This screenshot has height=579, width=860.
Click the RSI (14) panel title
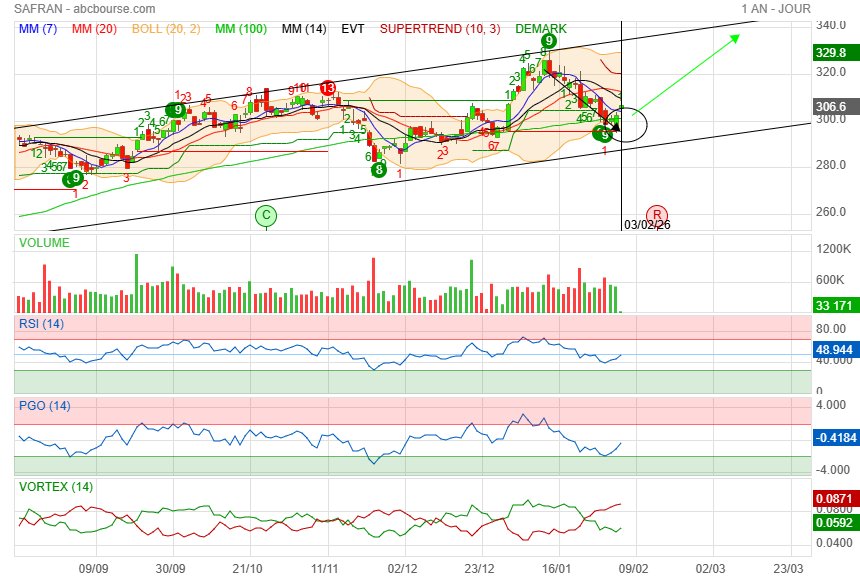pos(42,324)
